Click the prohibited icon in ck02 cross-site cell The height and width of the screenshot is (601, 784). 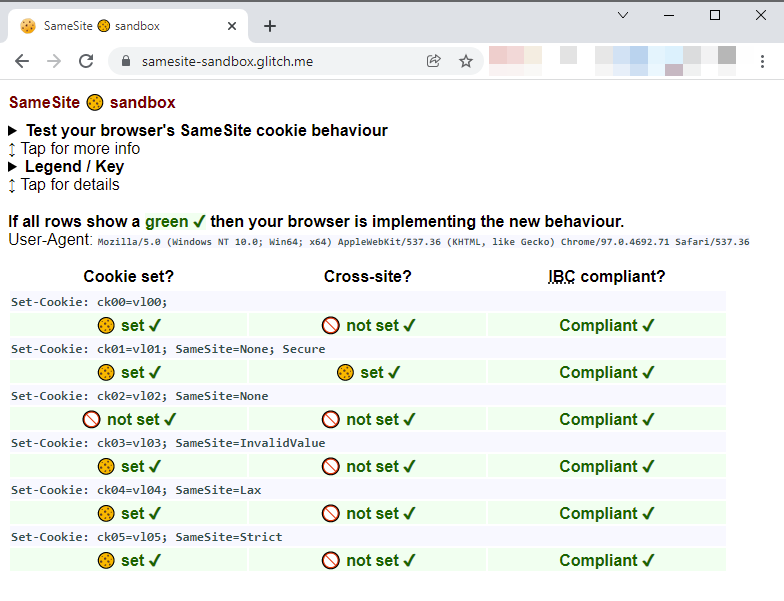pos(330,420)
